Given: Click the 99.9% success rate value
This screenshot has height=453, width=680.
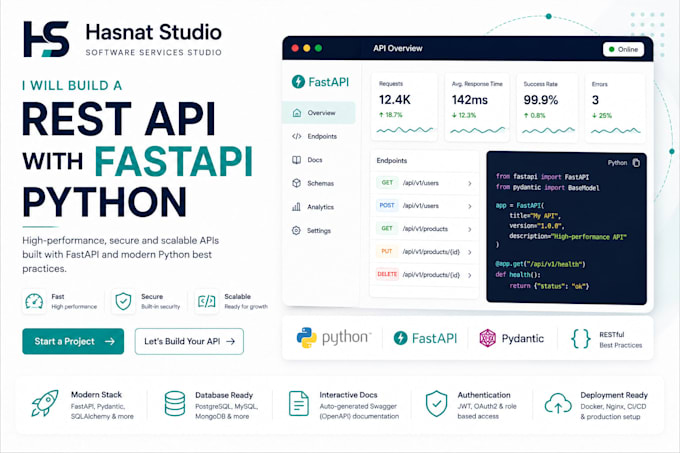Looking at the screenshot, I should 540,100.
